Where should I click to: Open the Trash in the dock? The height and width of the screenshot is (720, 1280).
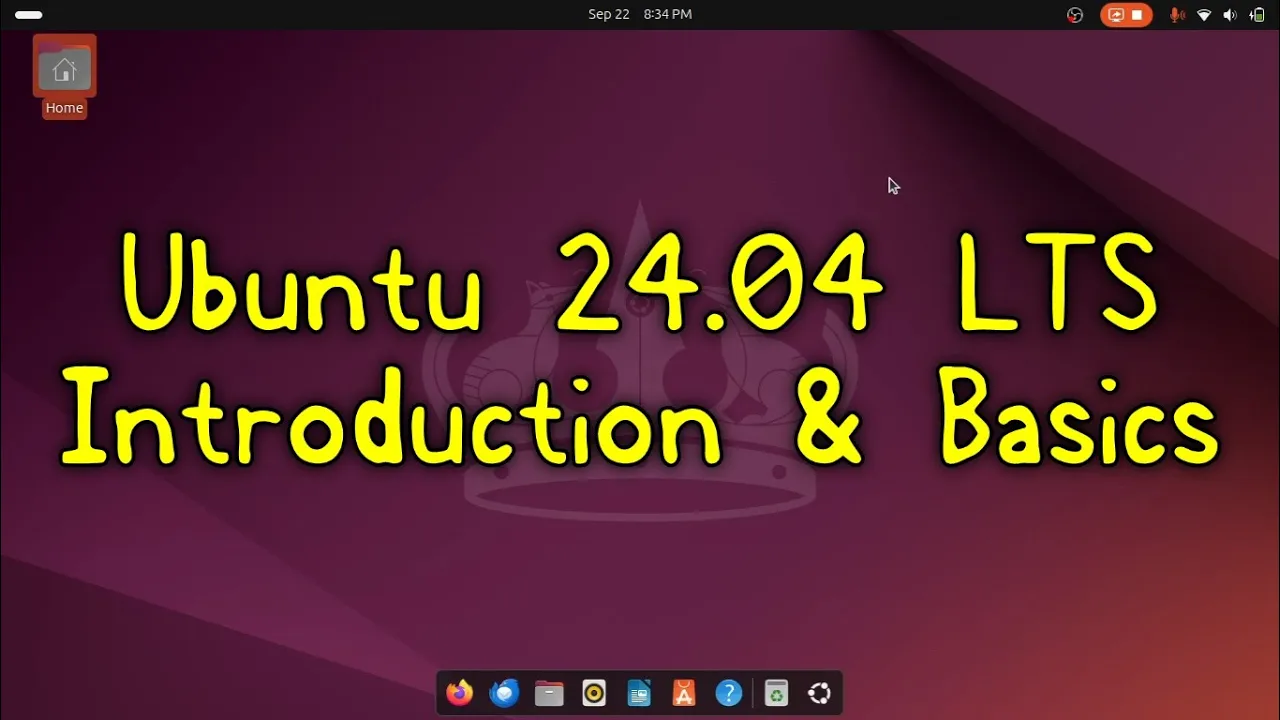(x=776, y=693)
